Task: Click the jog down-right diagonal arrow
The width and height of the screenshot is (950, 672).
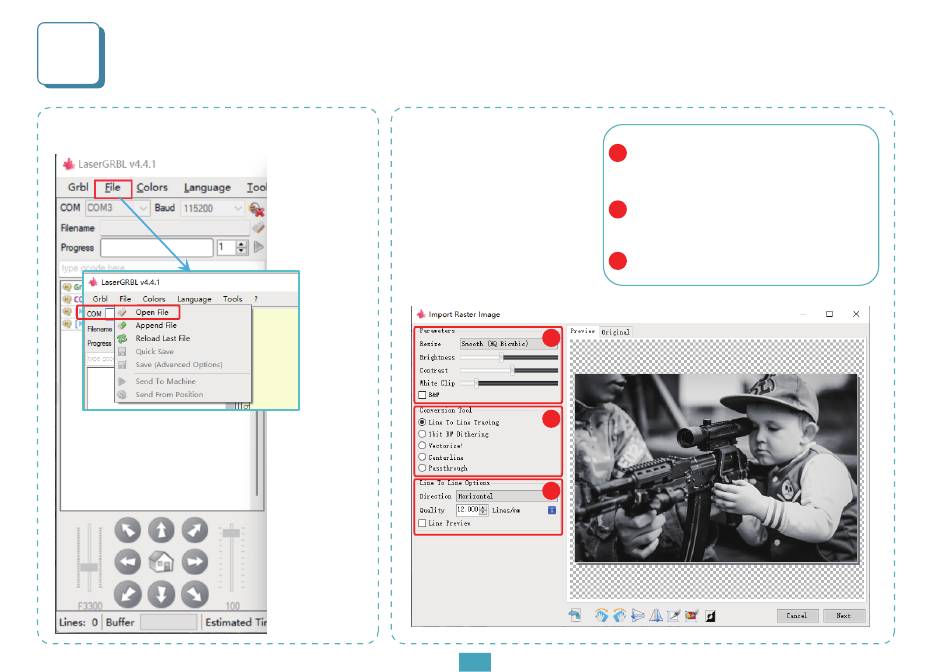Action: (x=194, y=595)
